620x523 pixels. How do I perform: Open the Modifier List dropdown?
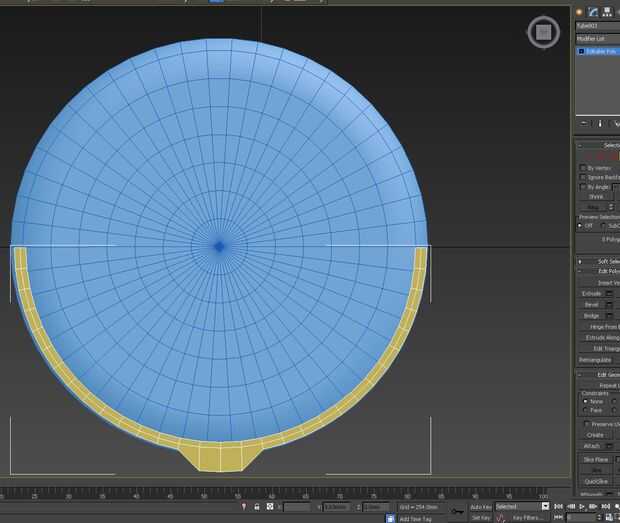pyautogui.click(x=598, y=39)
